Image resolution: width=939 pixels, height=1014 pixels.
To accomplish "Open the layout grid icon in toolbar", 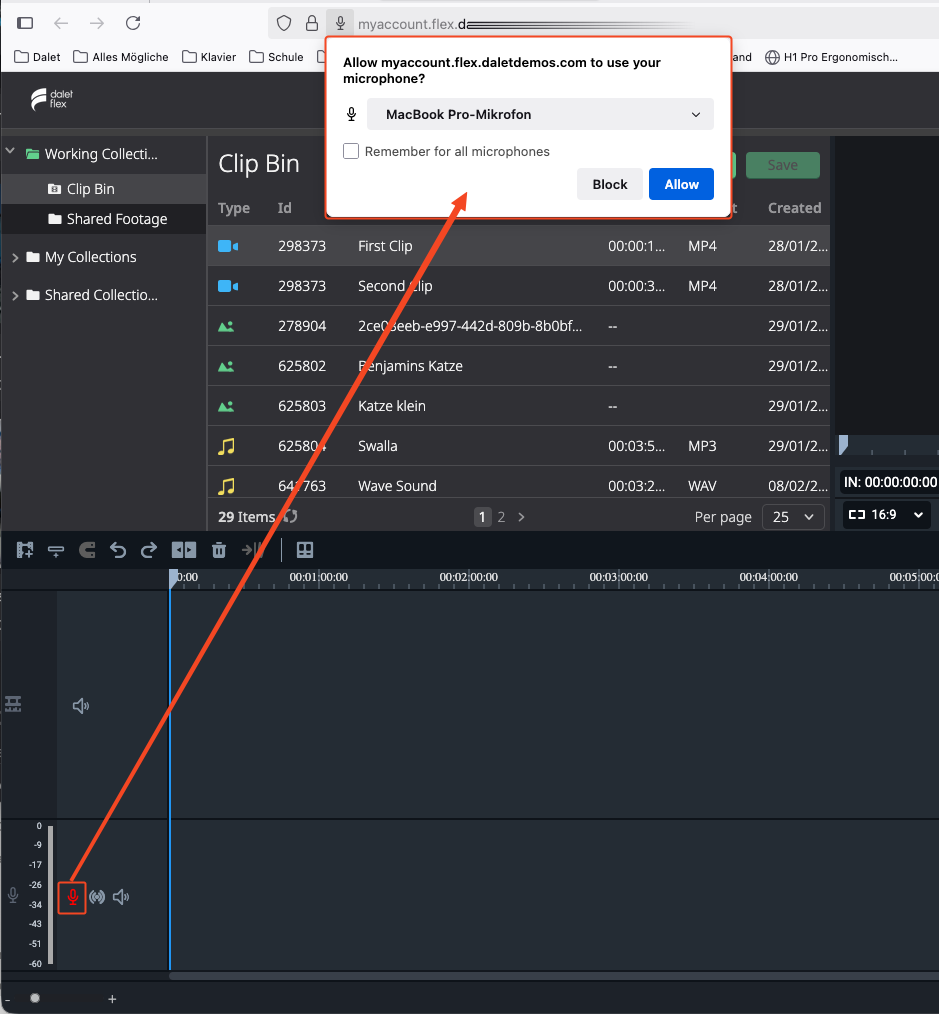I will click(x=305, y=550).
